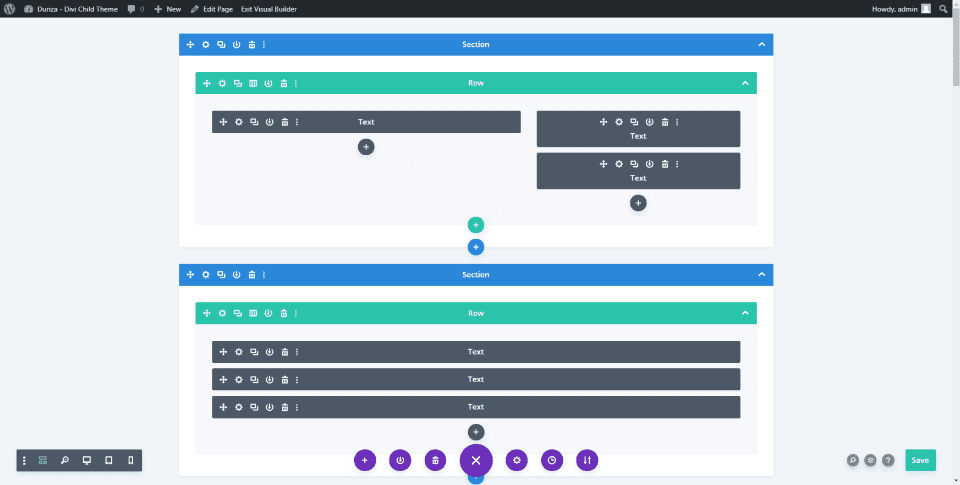Delete the left Text module in first row
This screenshot has height=485, width=960.
pyautogui.click(x=285, y=122)
